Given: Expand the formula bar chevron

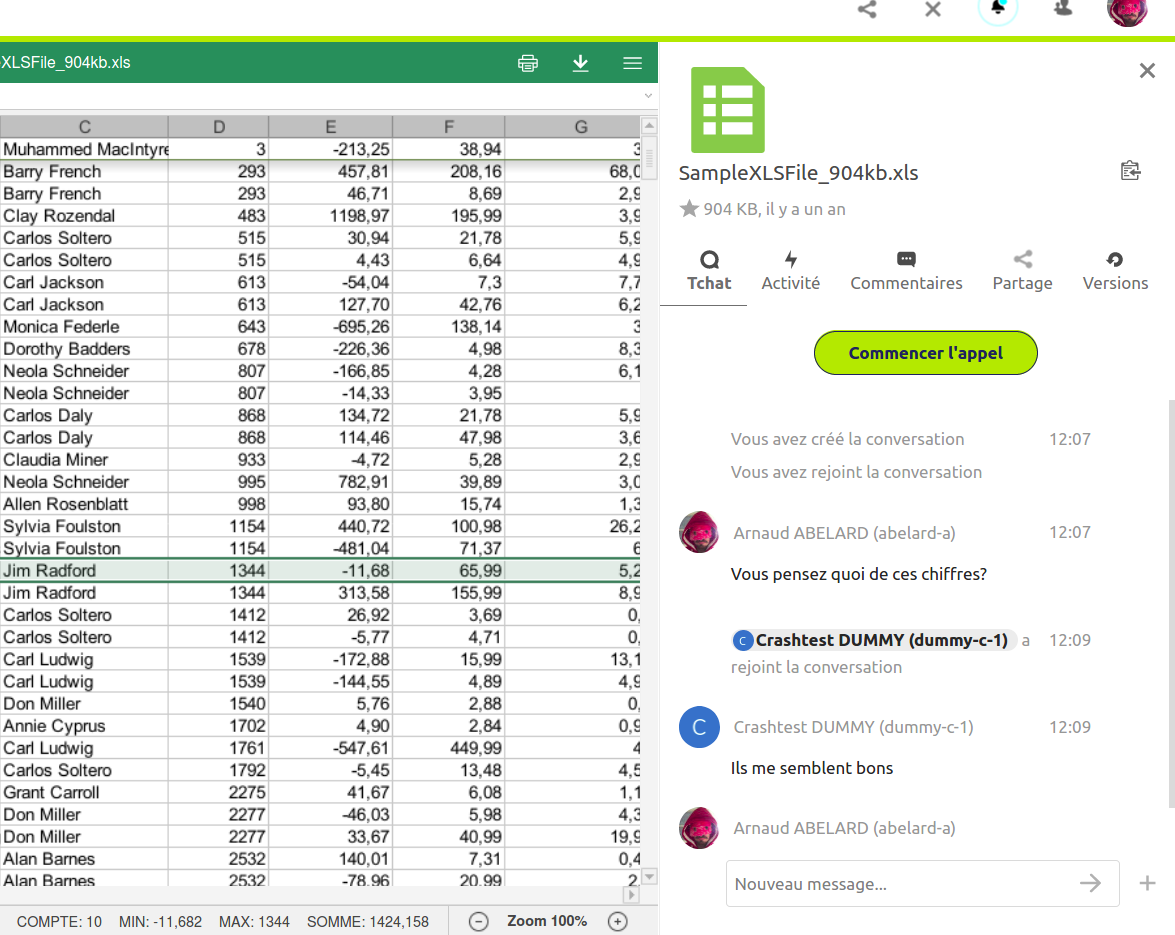Looking at the screenshot, I should coord(648,96).
